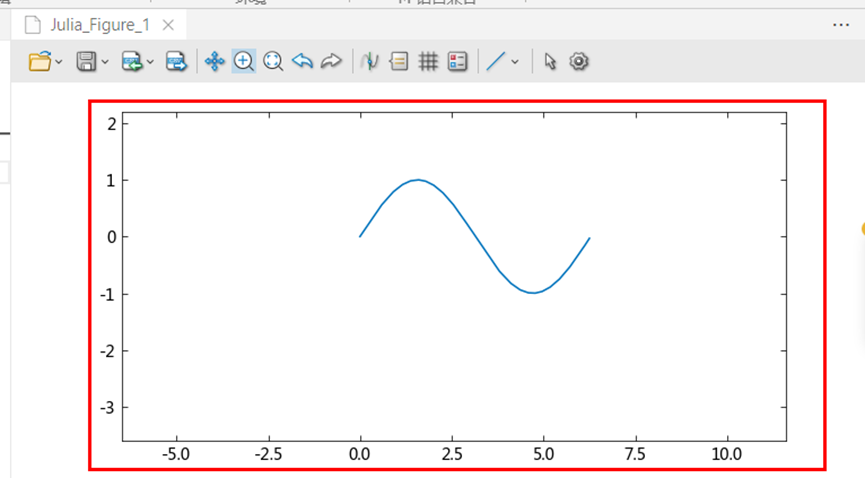Image resolution: width=865 pixels, height=478 pixels.
Task: Click the y-axis label -3
Action: pyautogui.click(x=108, y=408)
